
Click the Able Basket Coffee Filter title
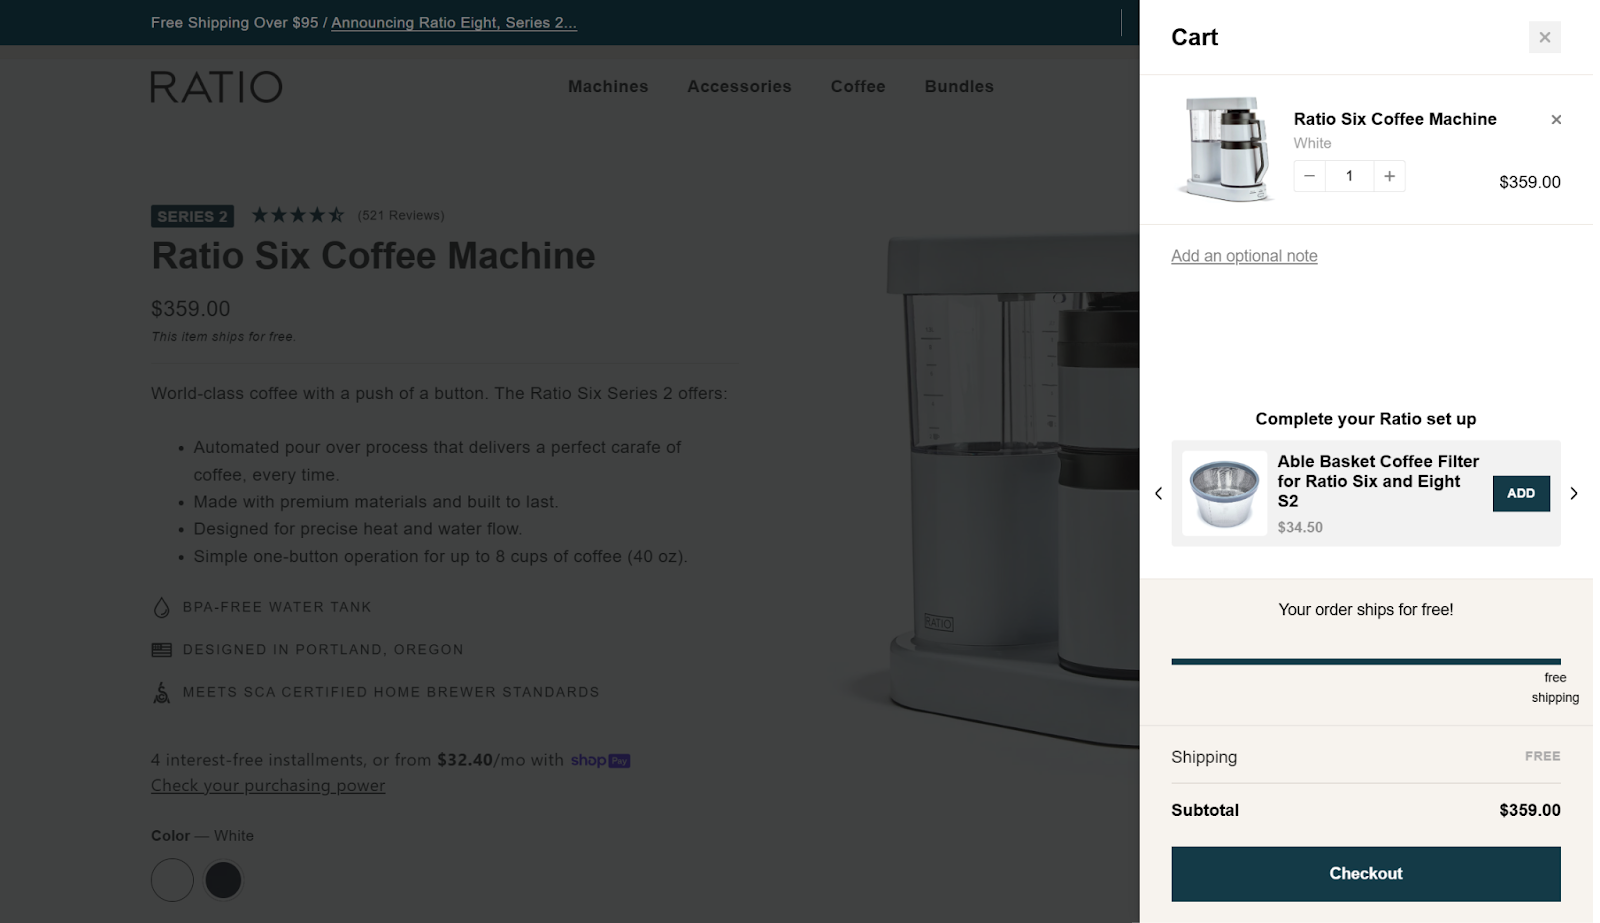(1378, 481)
